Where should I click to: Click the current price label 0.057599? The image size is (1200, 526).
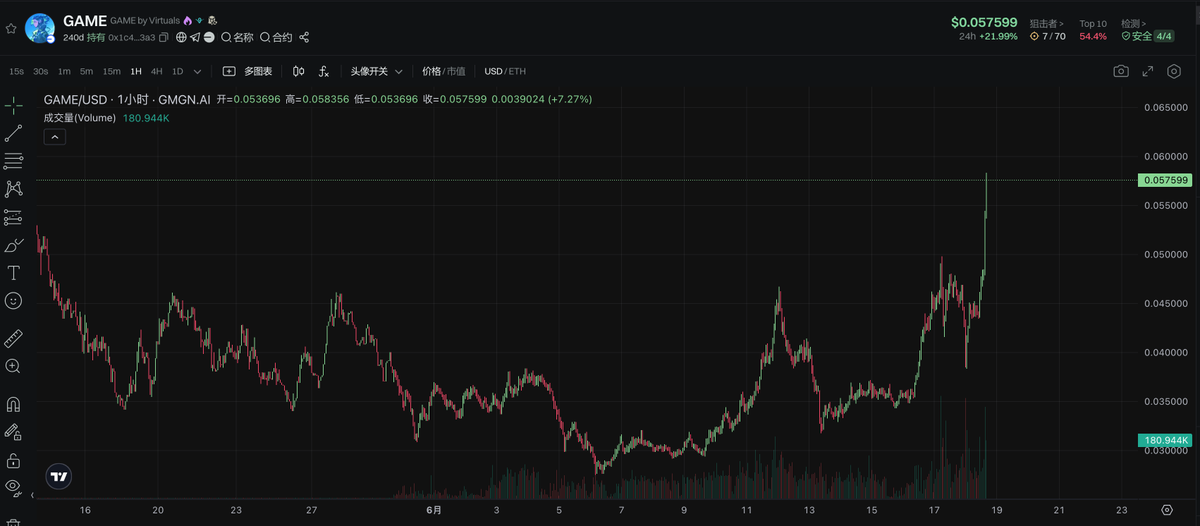tap(1164, 180)
